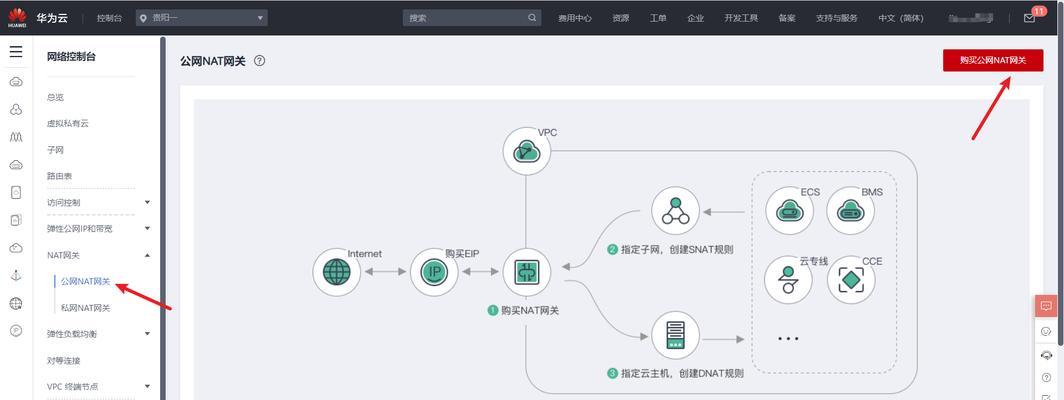Open 企业 in the top bar

[x=695, y=18]
